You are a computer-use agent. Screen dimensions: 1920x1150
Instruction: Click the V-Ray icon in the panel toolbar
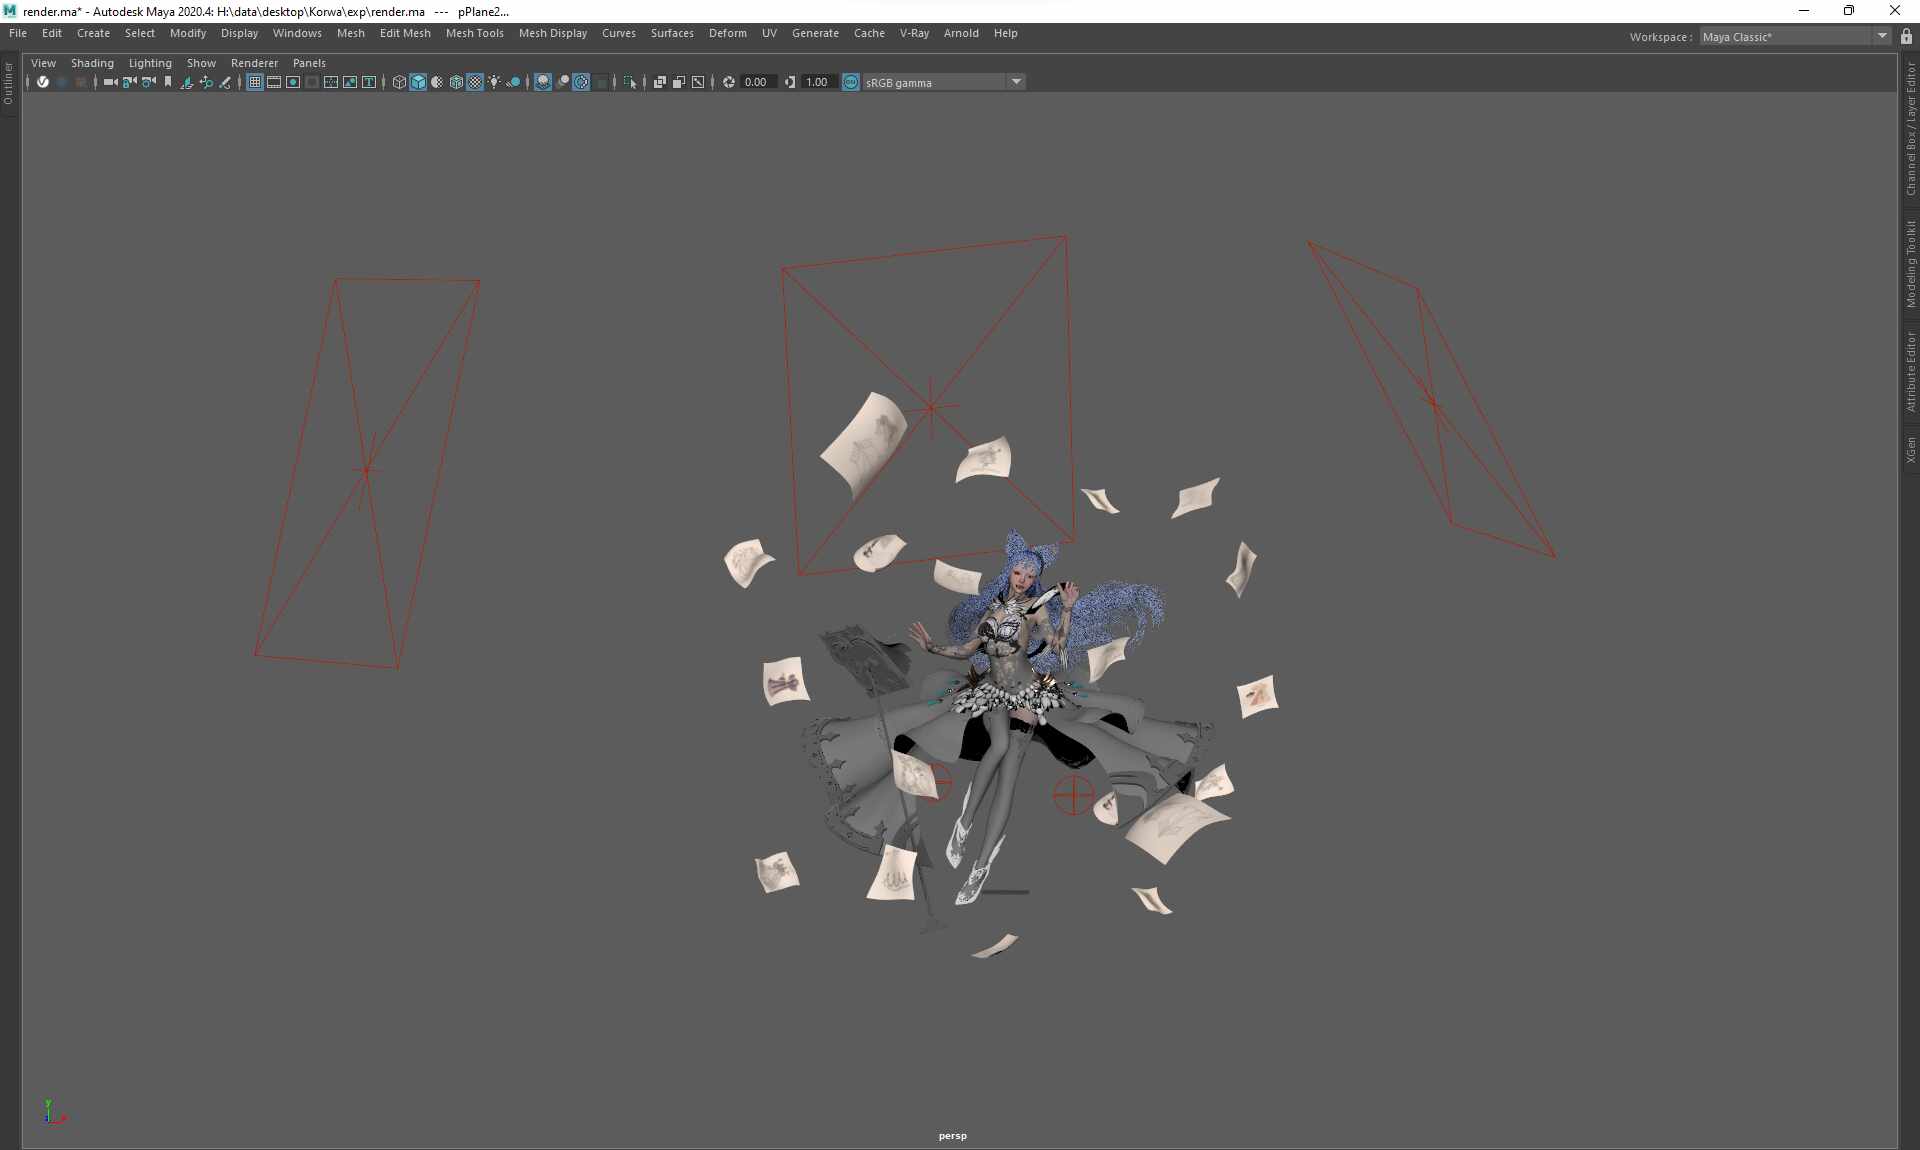(x=43, y=82)
